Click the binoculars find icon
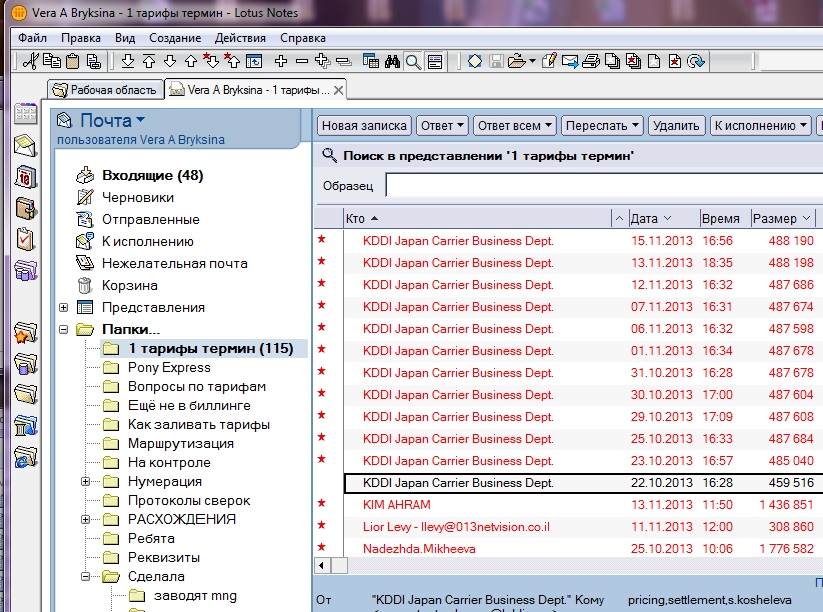The image size is (823, 612). (x=392, y=61)
